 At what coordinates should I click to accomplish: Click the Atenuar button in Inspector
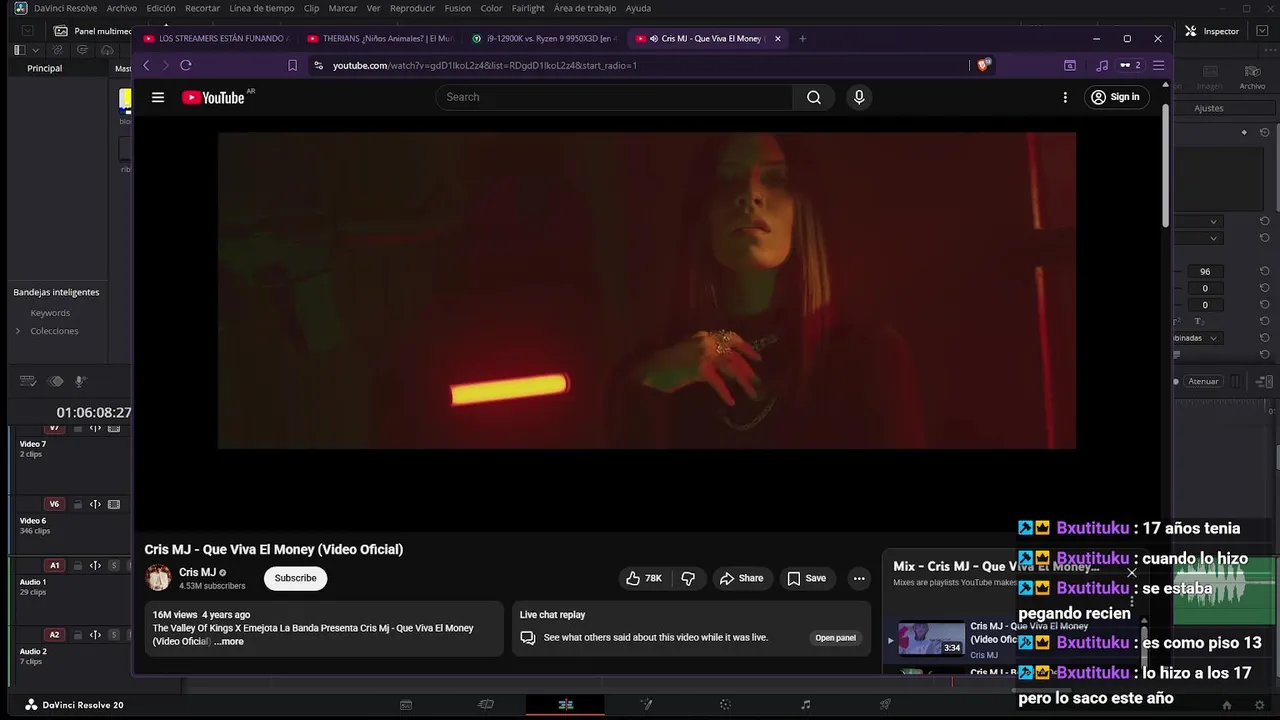point(1203,381)
